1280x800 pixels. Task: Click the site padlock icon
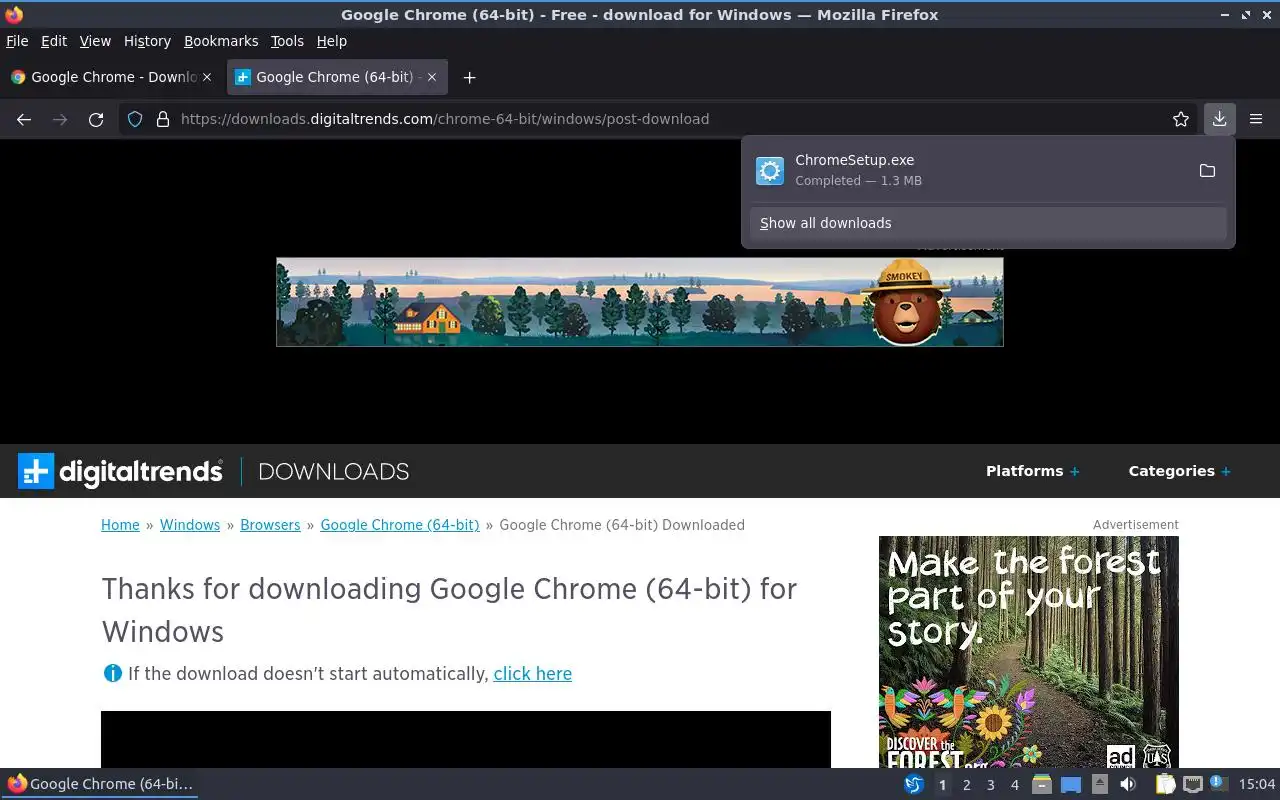coord(163,119)
